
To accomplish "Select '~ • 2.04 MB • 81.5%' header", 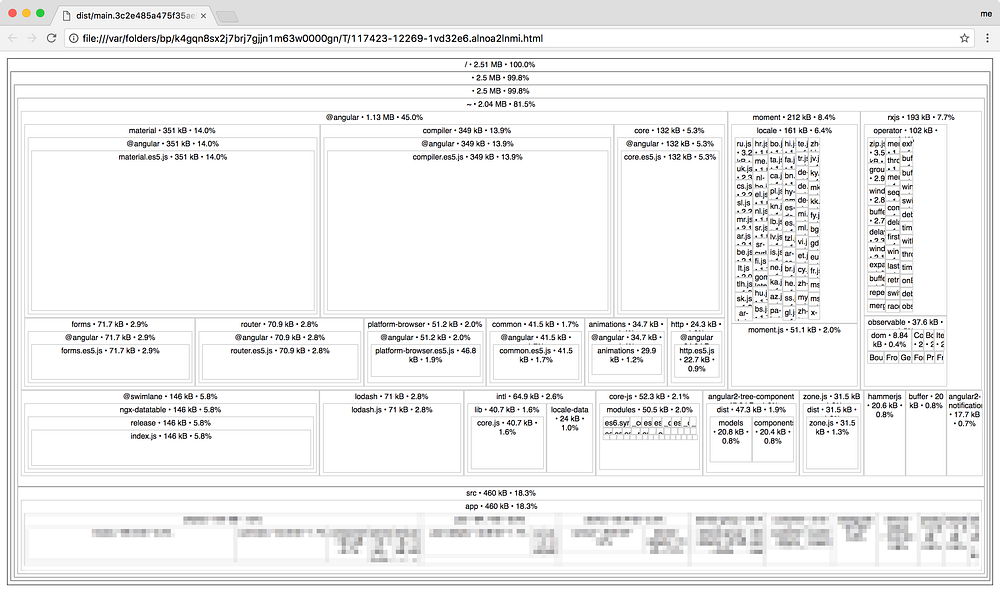I will coord(500,104).
